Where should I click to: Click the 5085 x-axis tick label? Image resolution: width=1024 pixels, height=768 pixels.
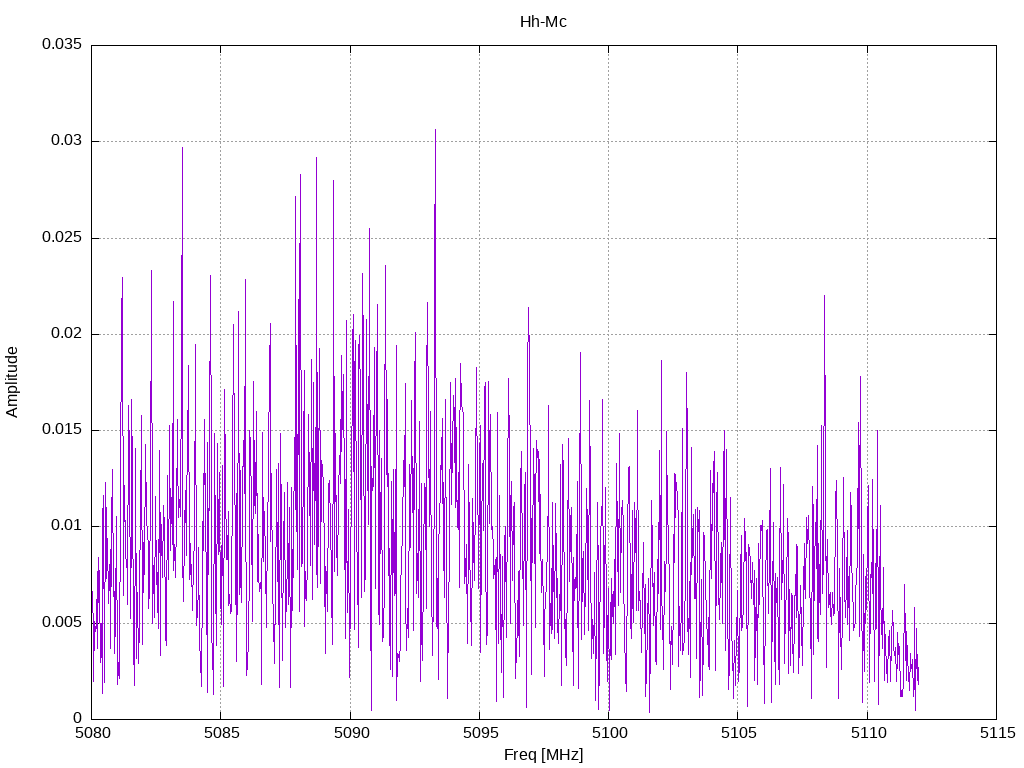[x=221, y=733]
